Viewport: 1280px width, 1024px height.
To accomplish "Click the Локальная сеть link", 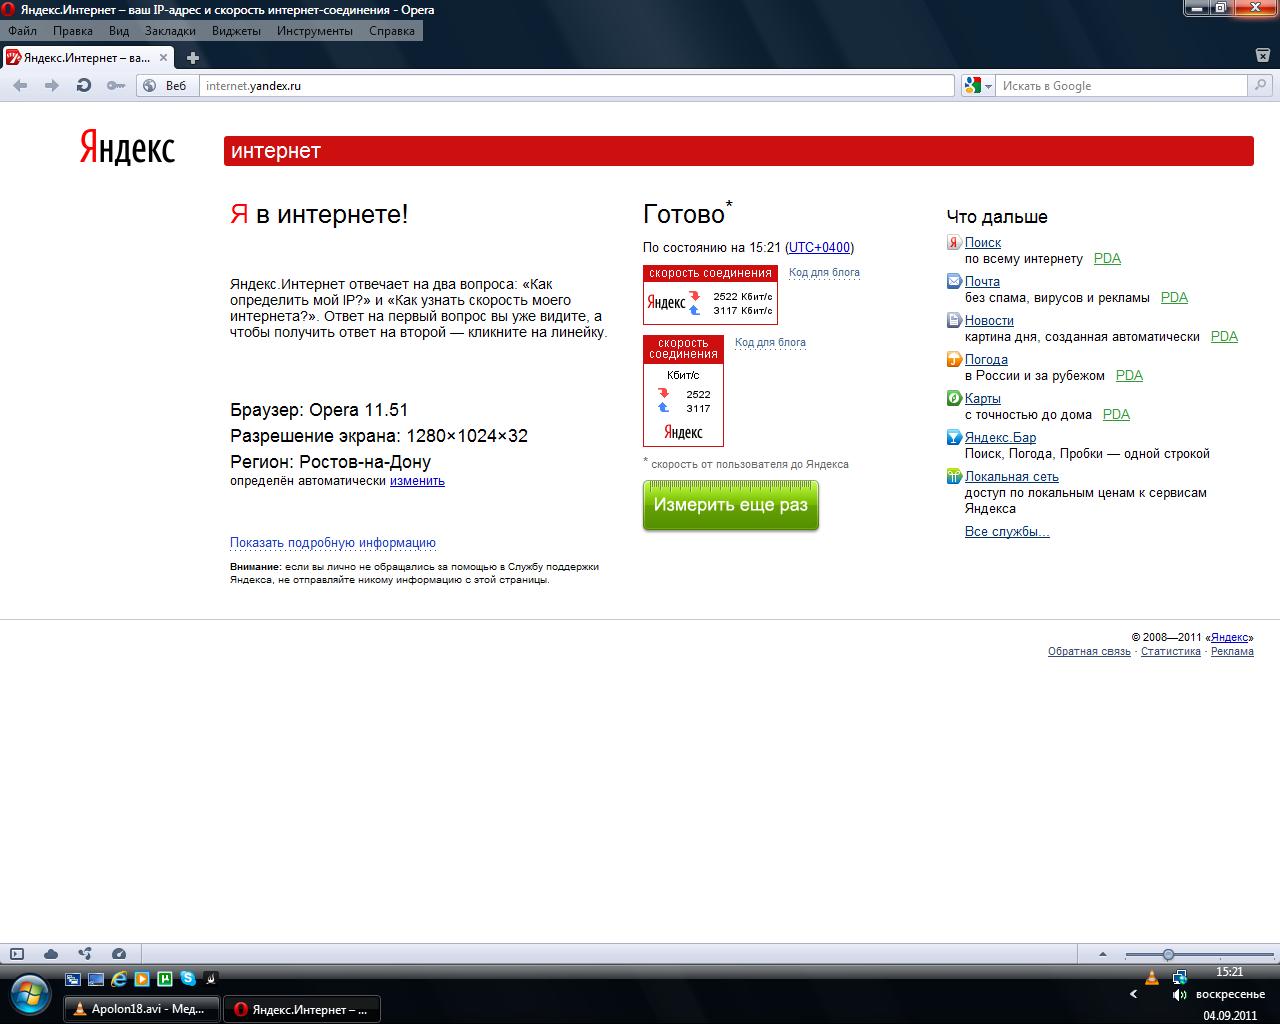I will coord(1011,476).
